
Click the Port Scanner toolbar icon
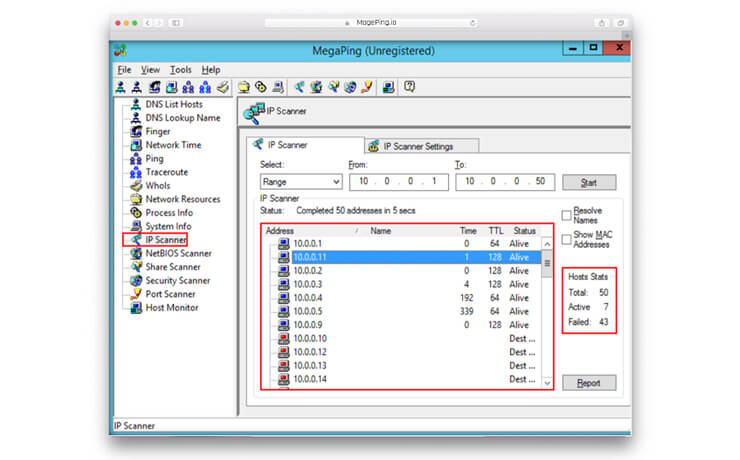[x=367, y=87]
